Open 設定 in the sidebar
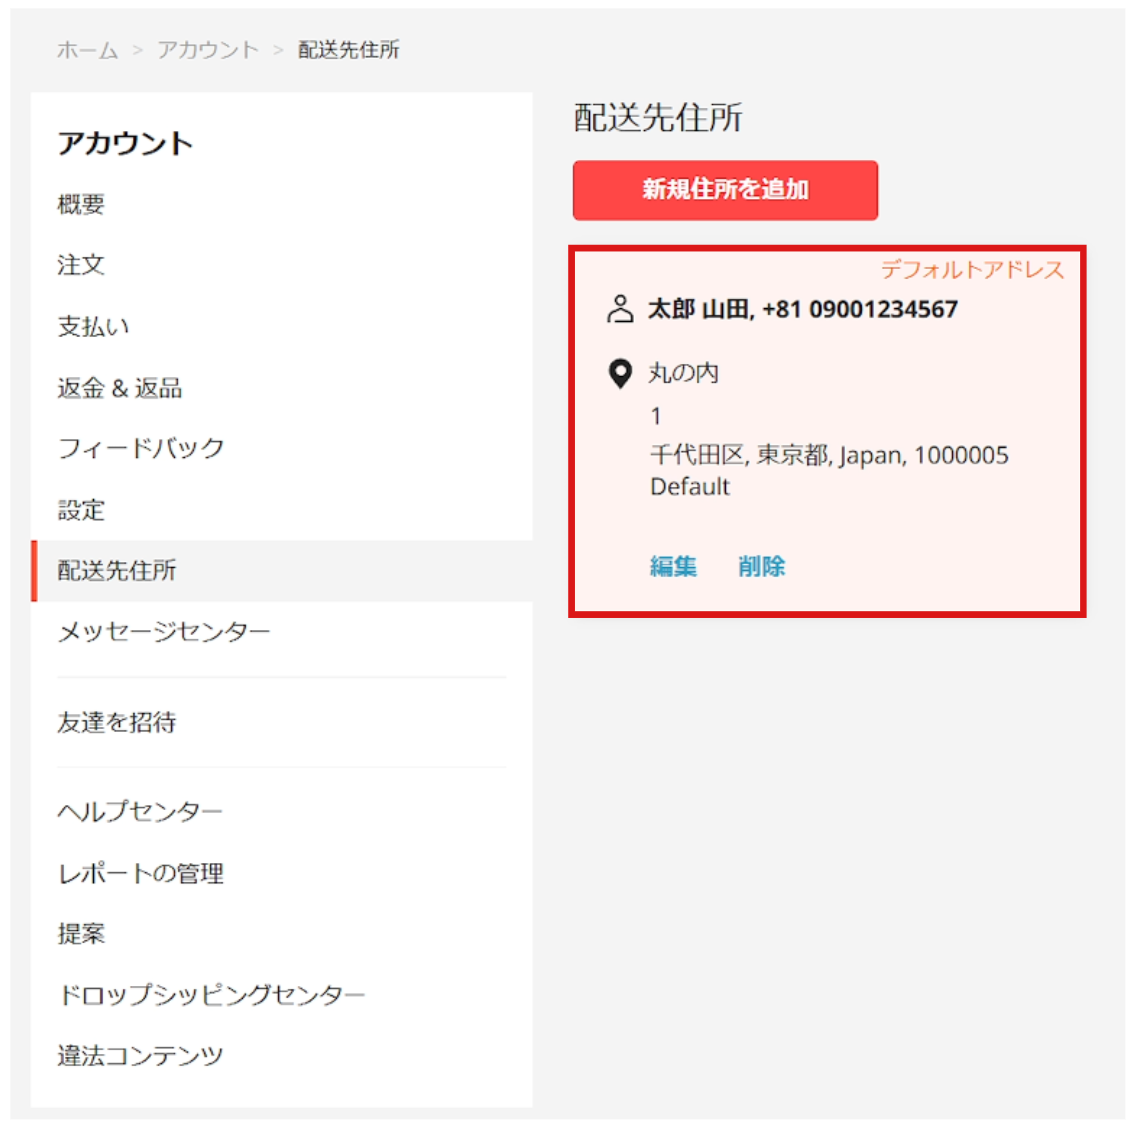This screenshot has width=1135, height=1127. click(x=81, y=510)
